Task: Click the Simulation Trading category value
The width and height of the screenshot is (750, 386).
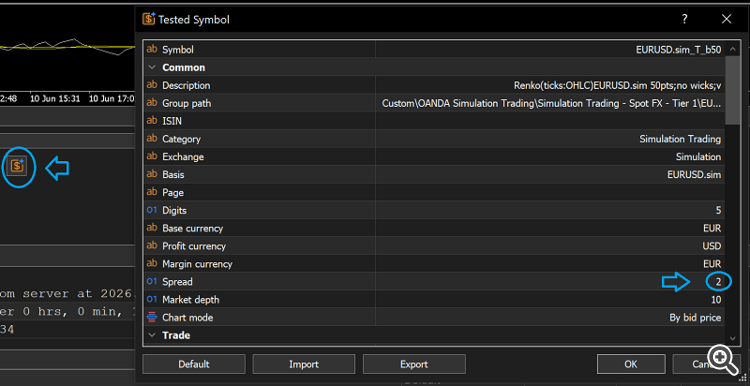Action: (x=680, y=139)
